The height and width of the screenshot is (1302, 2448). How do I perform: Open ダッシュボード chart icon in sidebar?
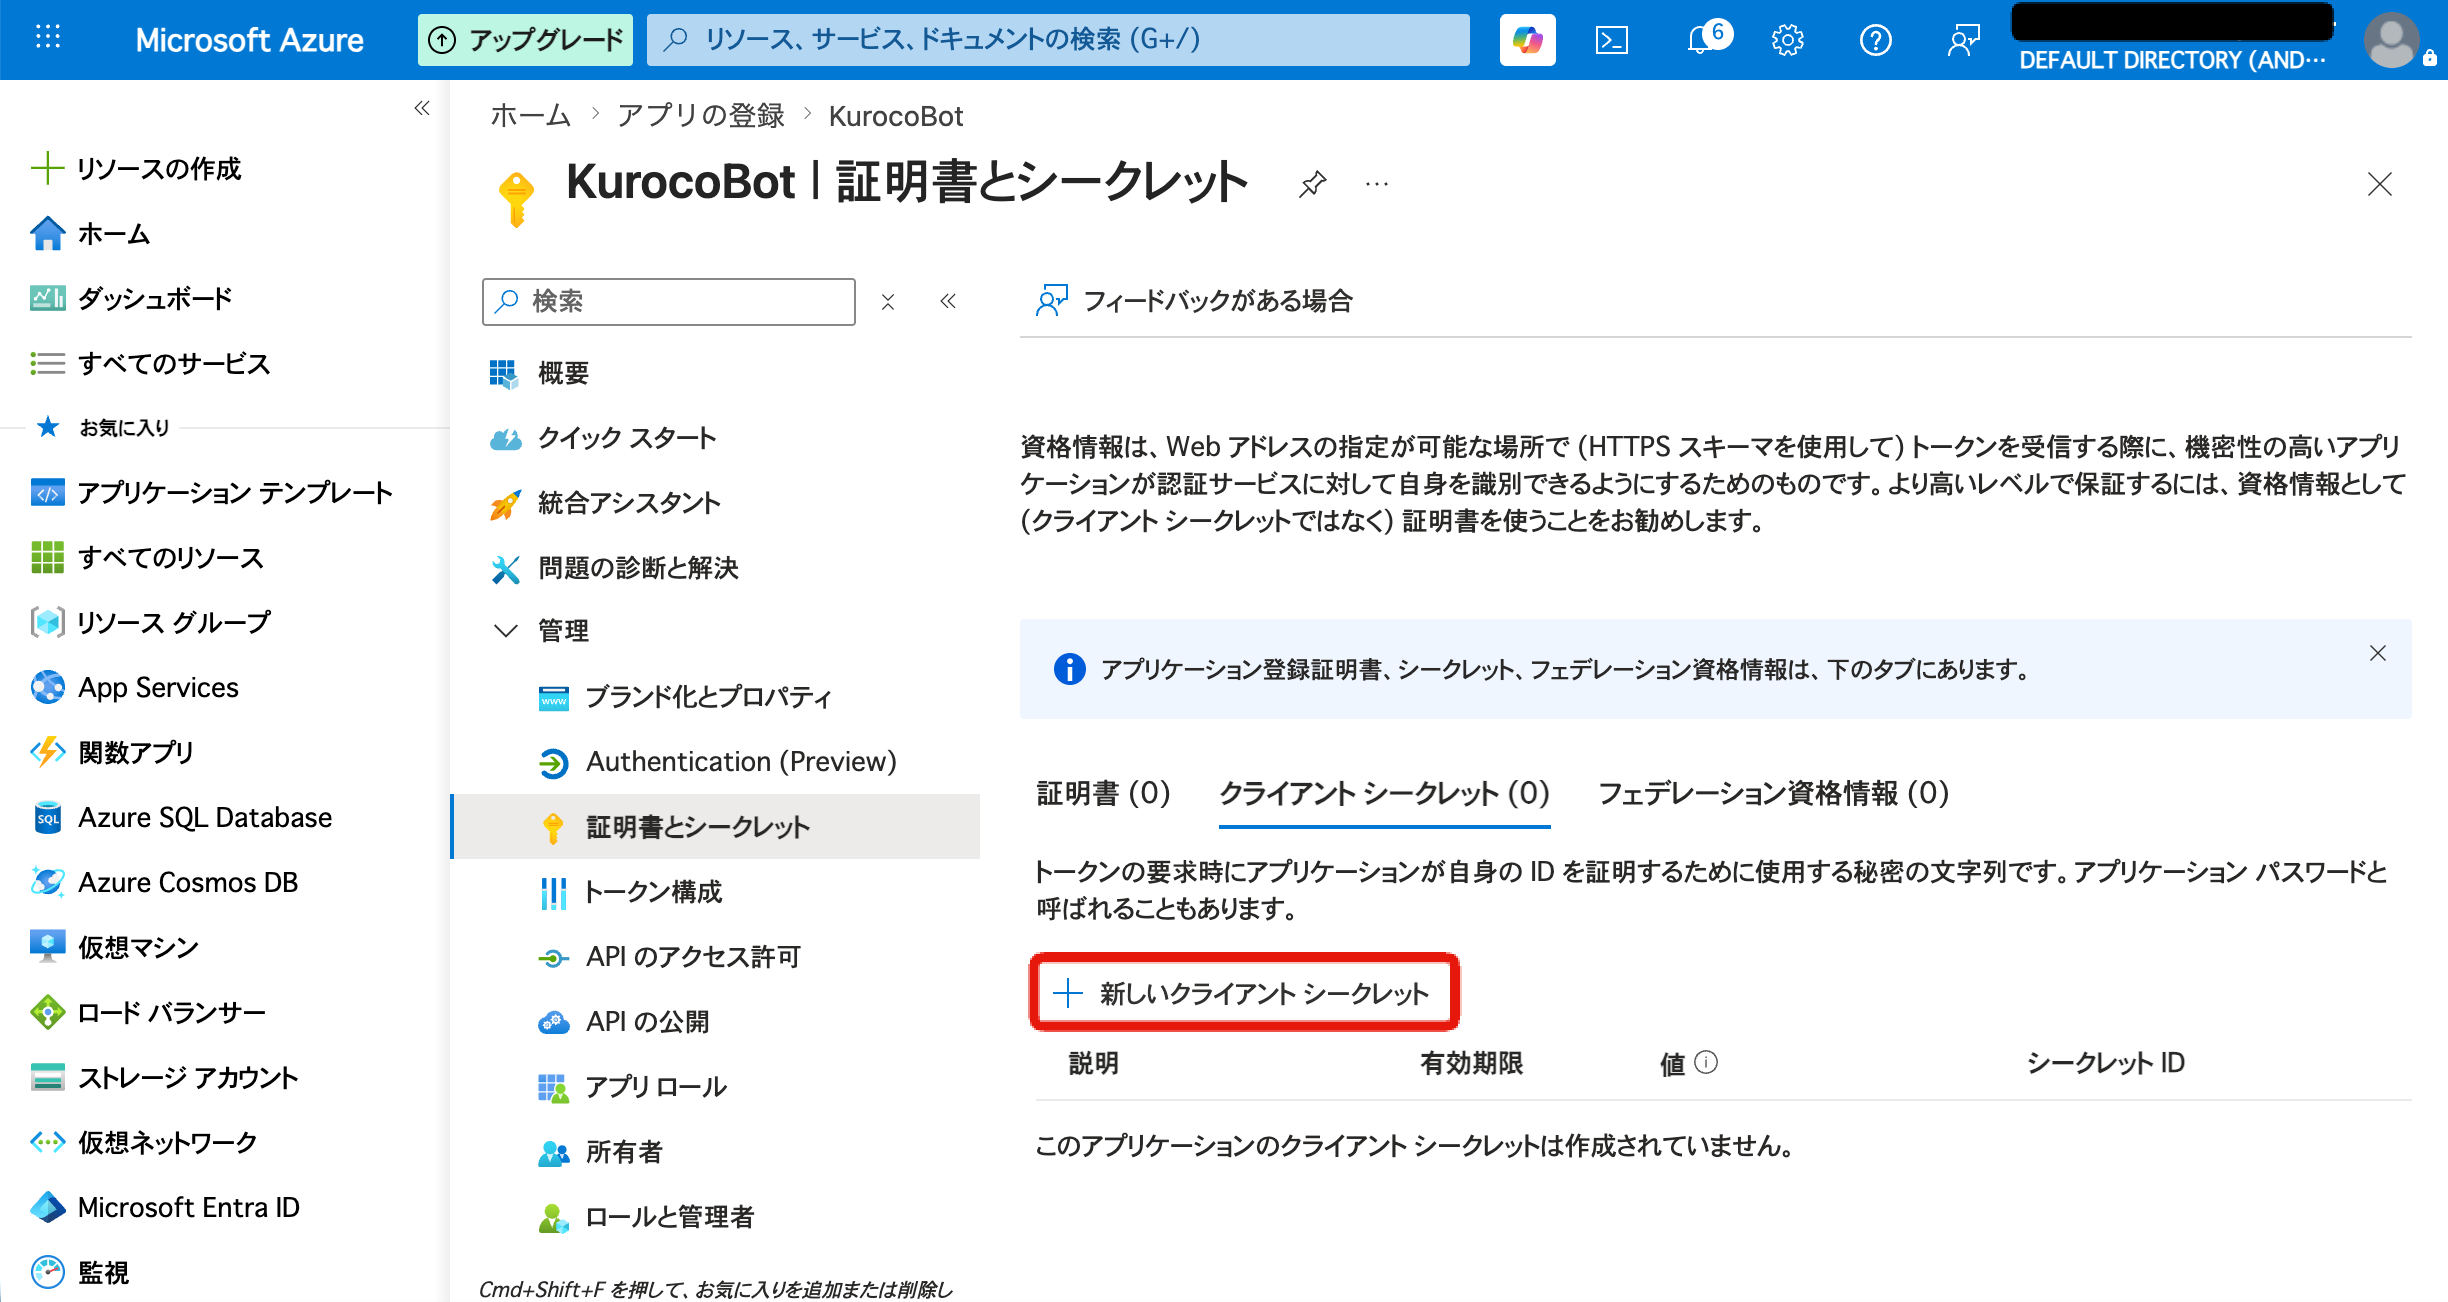click(47, 298)
